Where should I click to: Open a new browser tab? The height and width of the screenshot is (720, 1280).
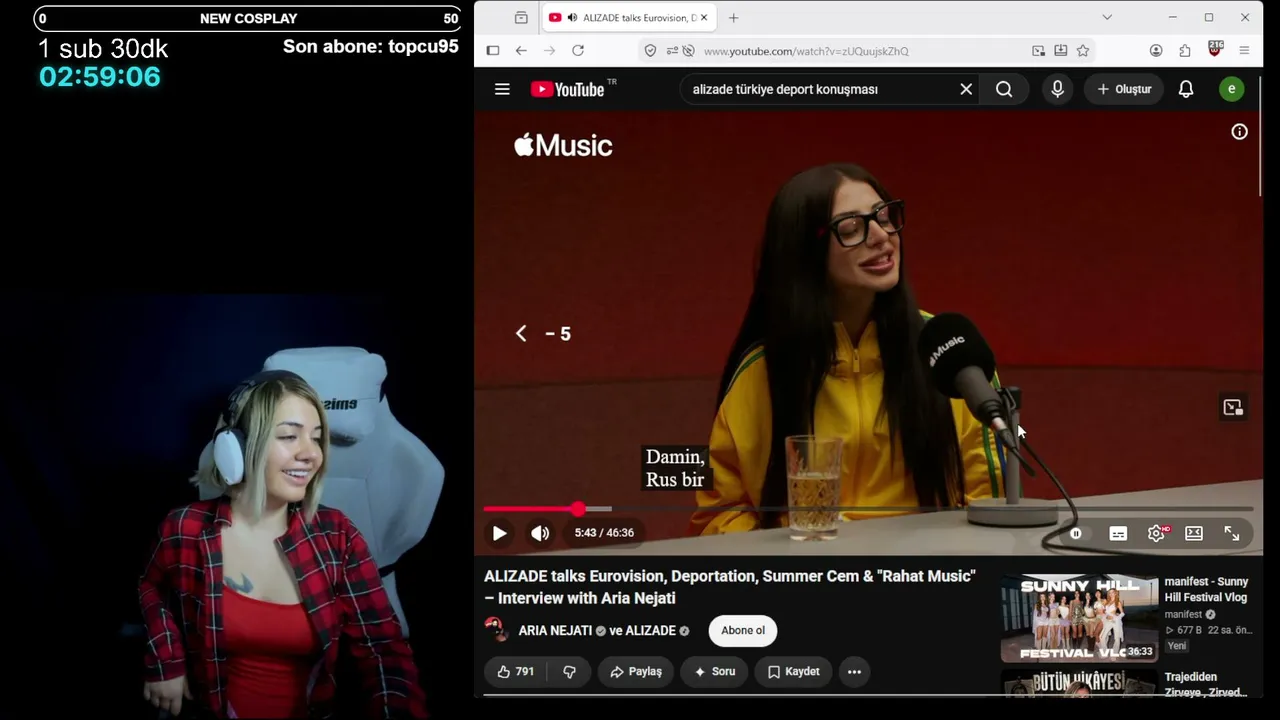point(733,18)
